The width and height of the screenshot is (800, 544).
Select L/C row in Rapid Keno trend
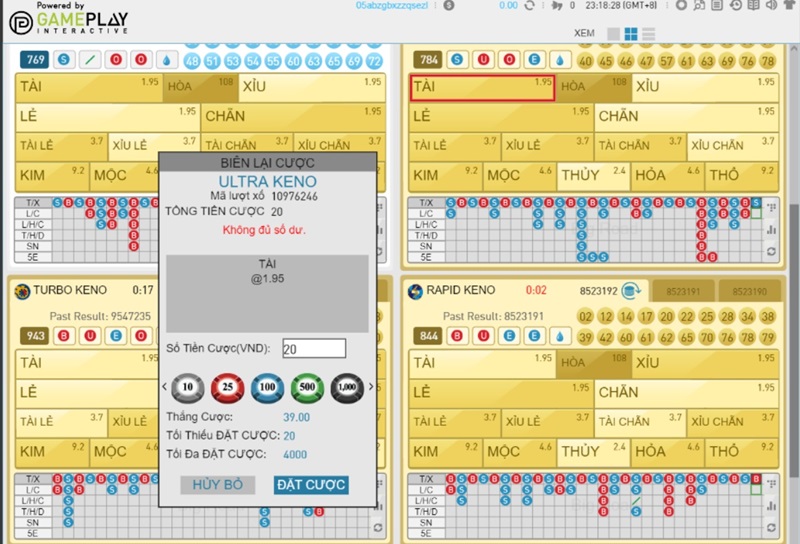pos(426,490)
